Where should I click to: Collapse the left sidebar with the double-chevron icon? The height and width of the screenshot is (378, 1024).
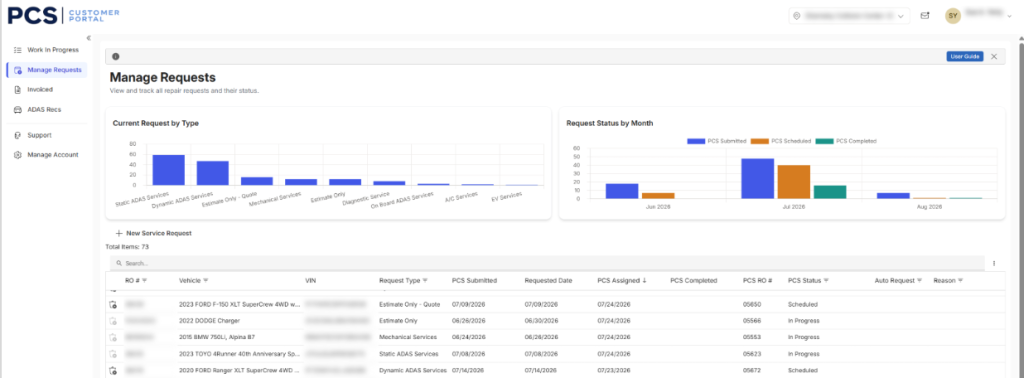(89, 38)
